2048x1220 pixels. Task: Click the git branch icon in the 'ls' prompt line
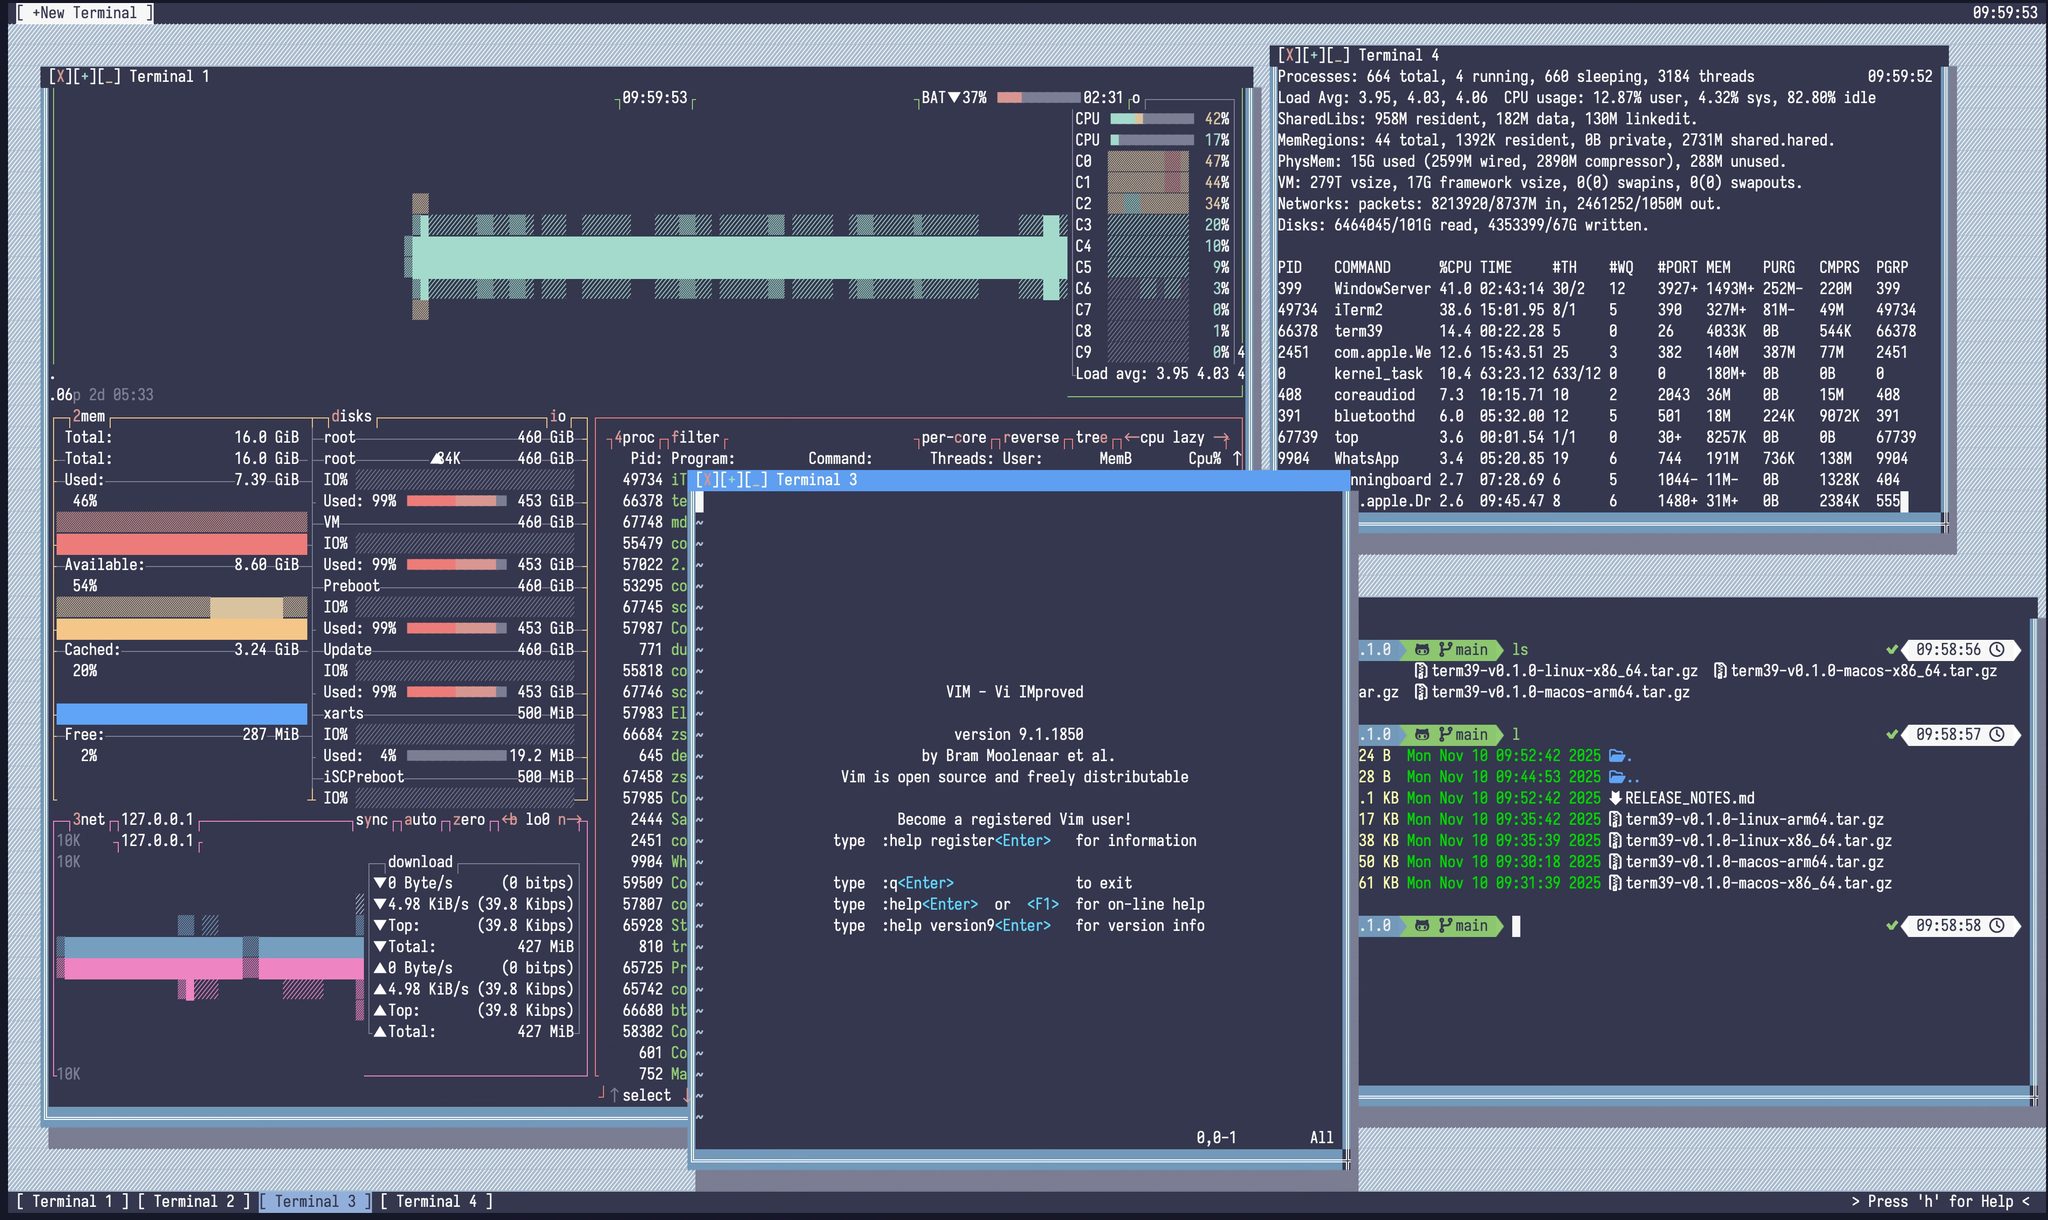click(1446, 650)
